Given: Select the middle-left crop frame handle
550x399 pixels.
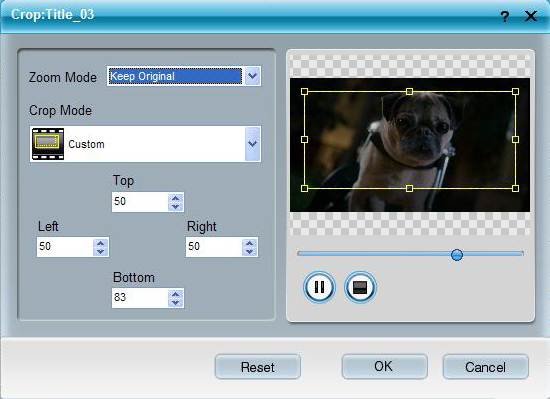Looking at the screenshot, I should click(x=304, y=140).
